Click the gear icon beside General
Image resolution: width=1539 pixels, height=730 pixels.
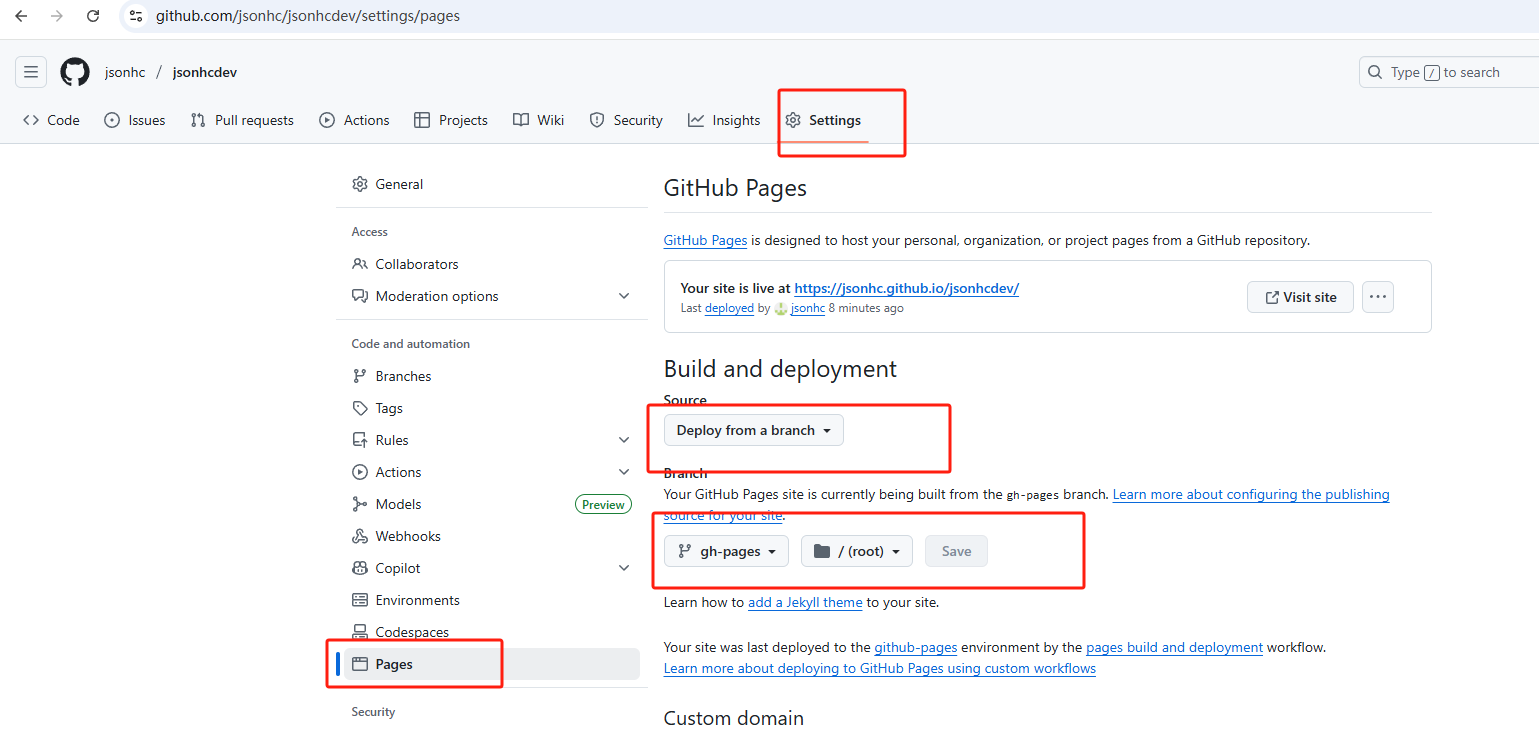point(360,184)
